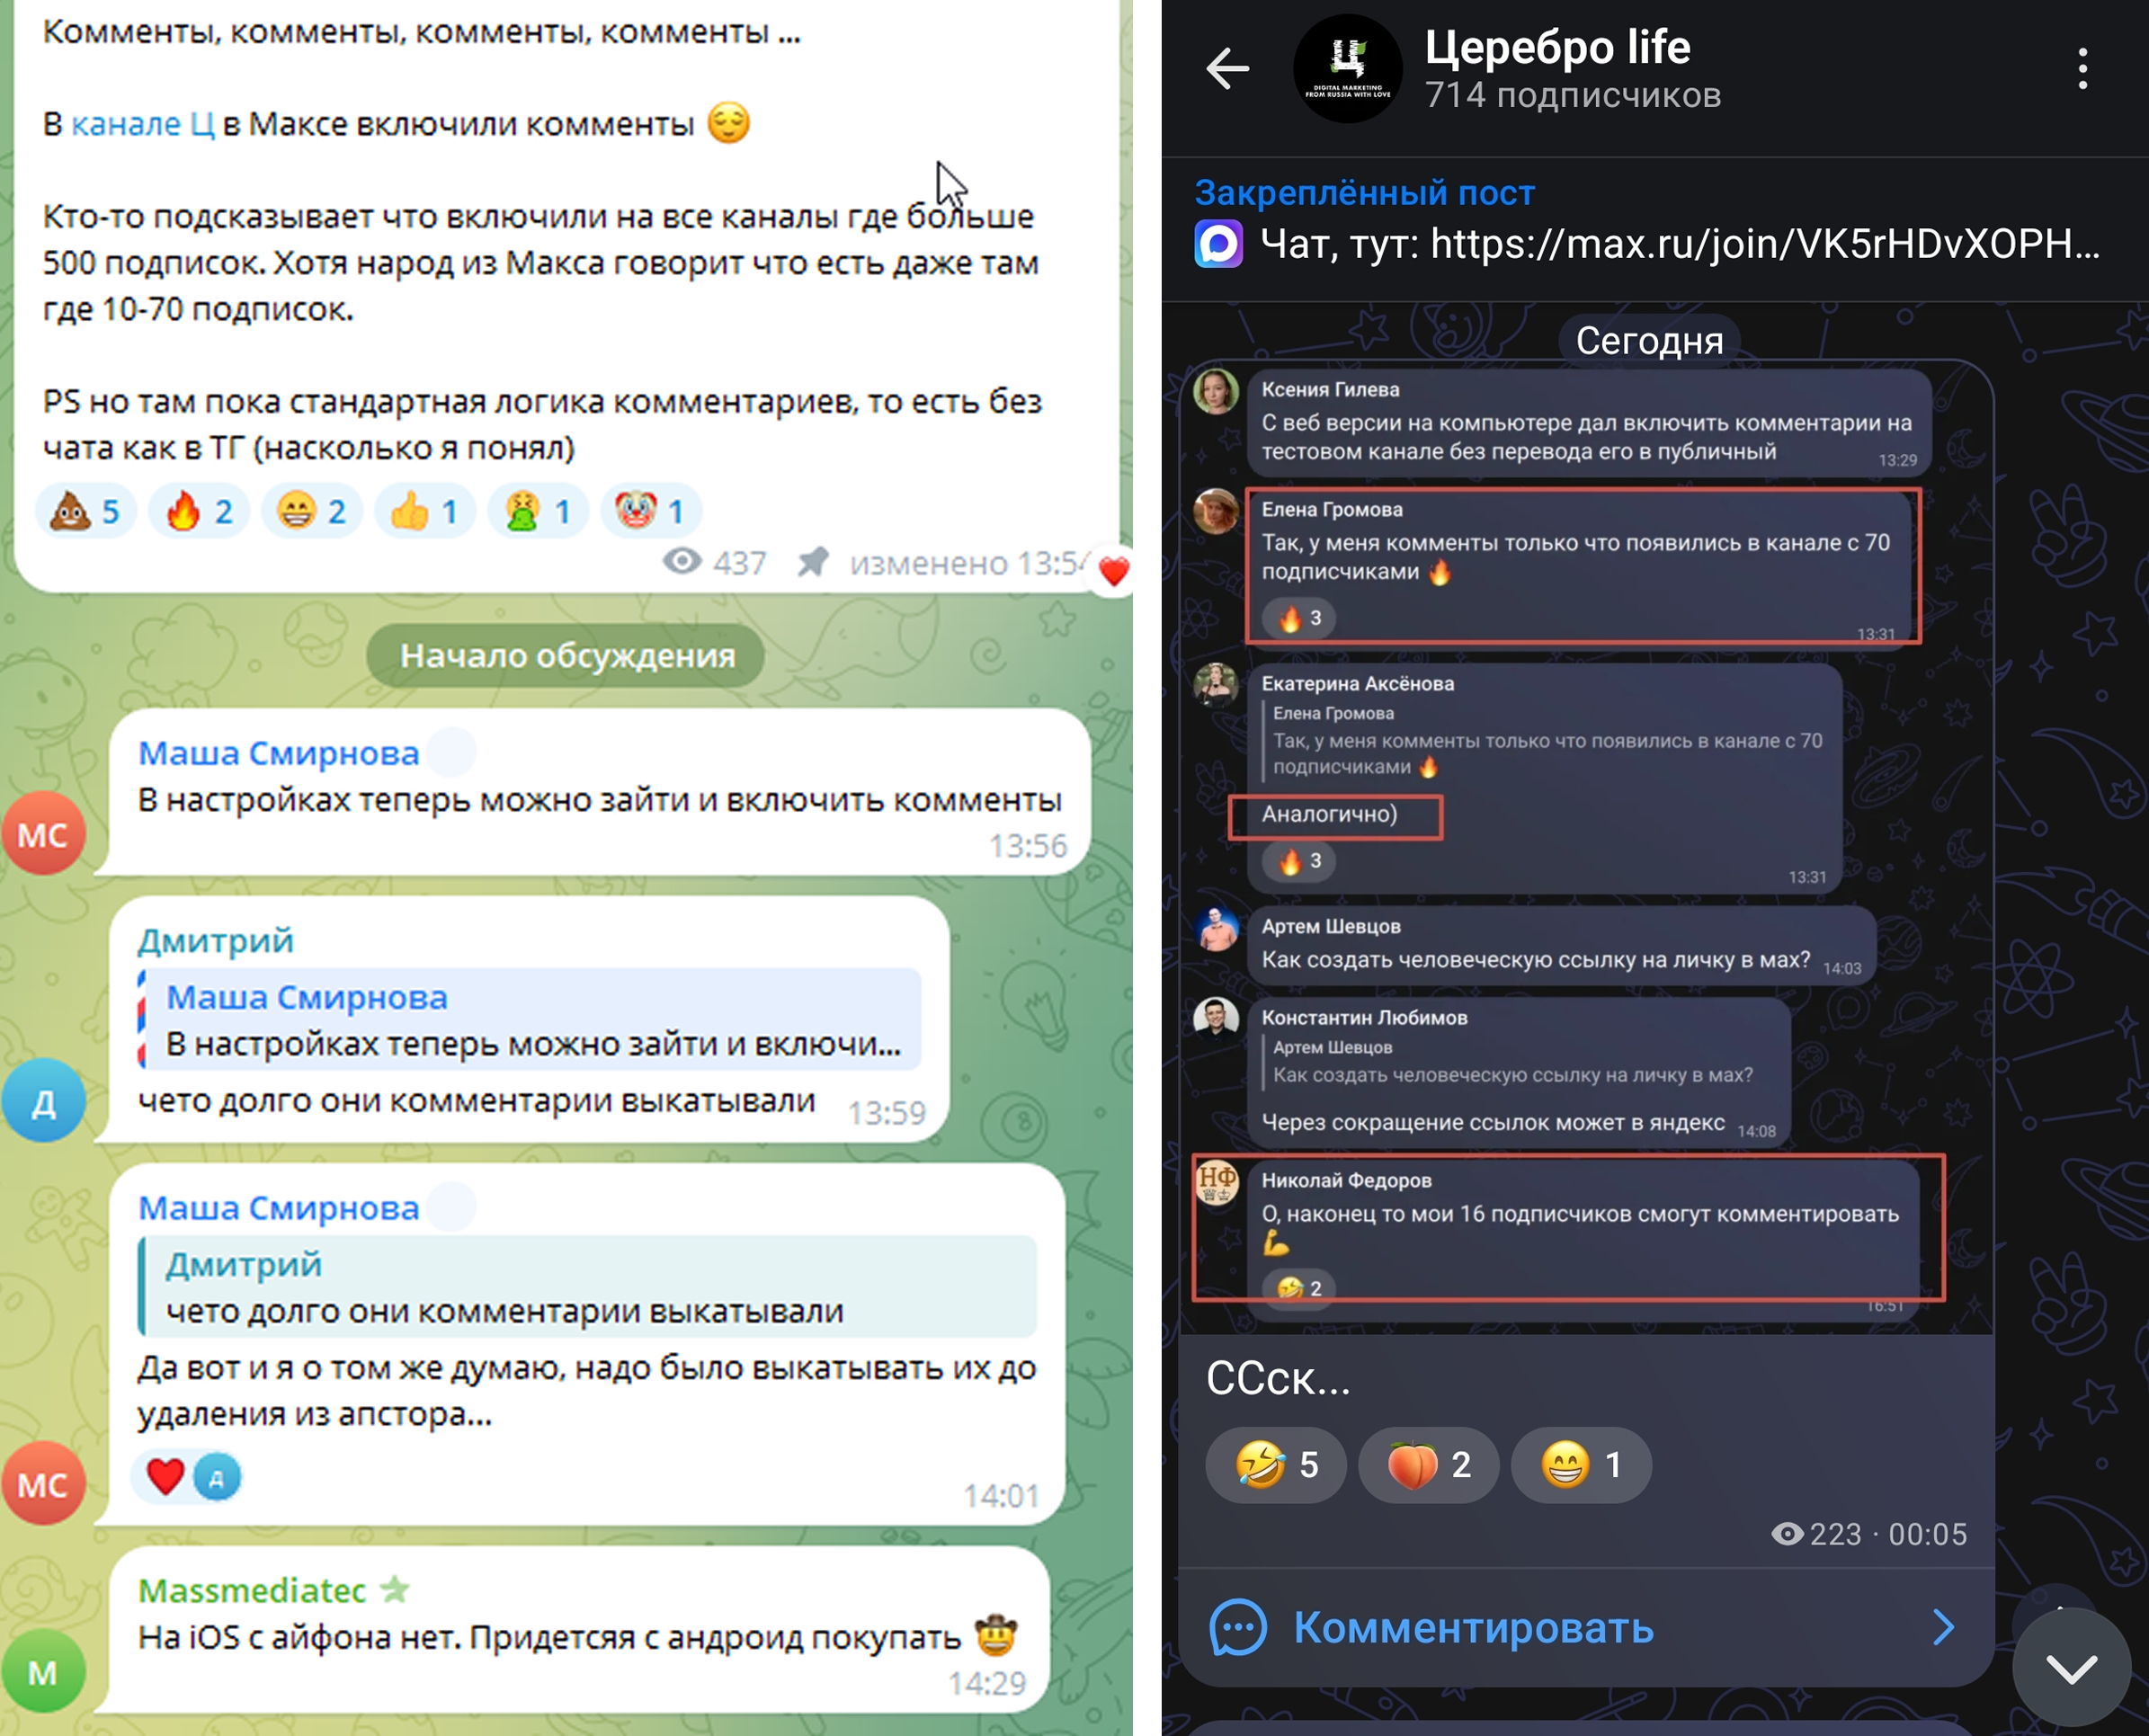Open quoted Дмитрий reply in Маша's 14:01 message

point(587,1287)
